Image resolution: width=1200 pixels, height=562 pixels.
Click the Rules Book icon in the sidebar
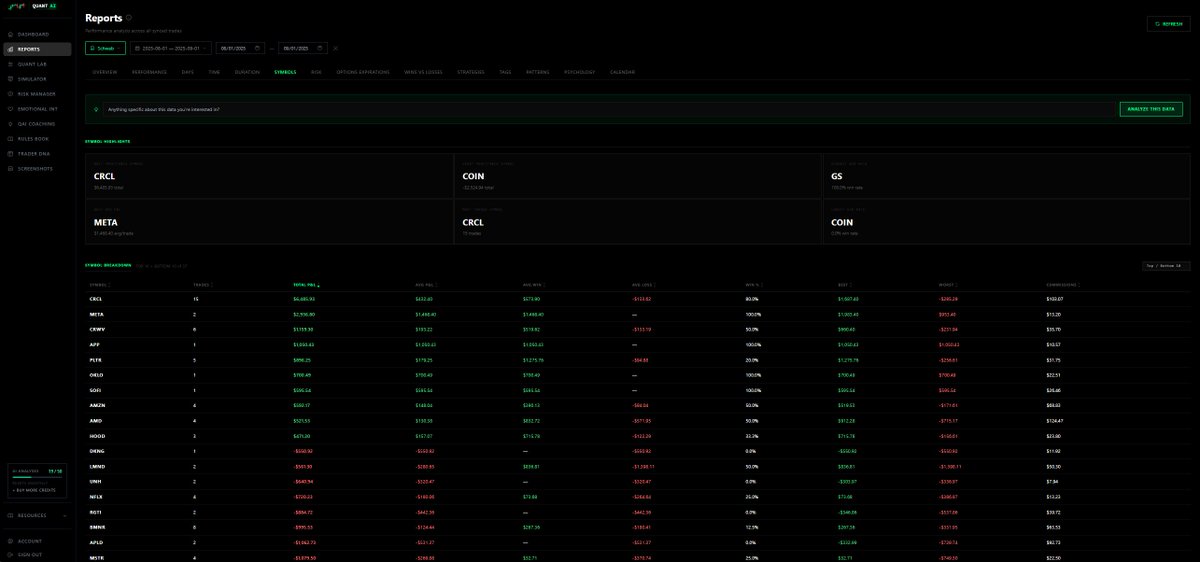click(x=10, y=139)
